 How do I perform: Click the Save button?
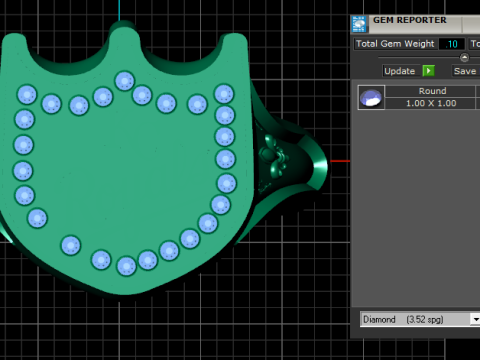click(x=466, y=71)
